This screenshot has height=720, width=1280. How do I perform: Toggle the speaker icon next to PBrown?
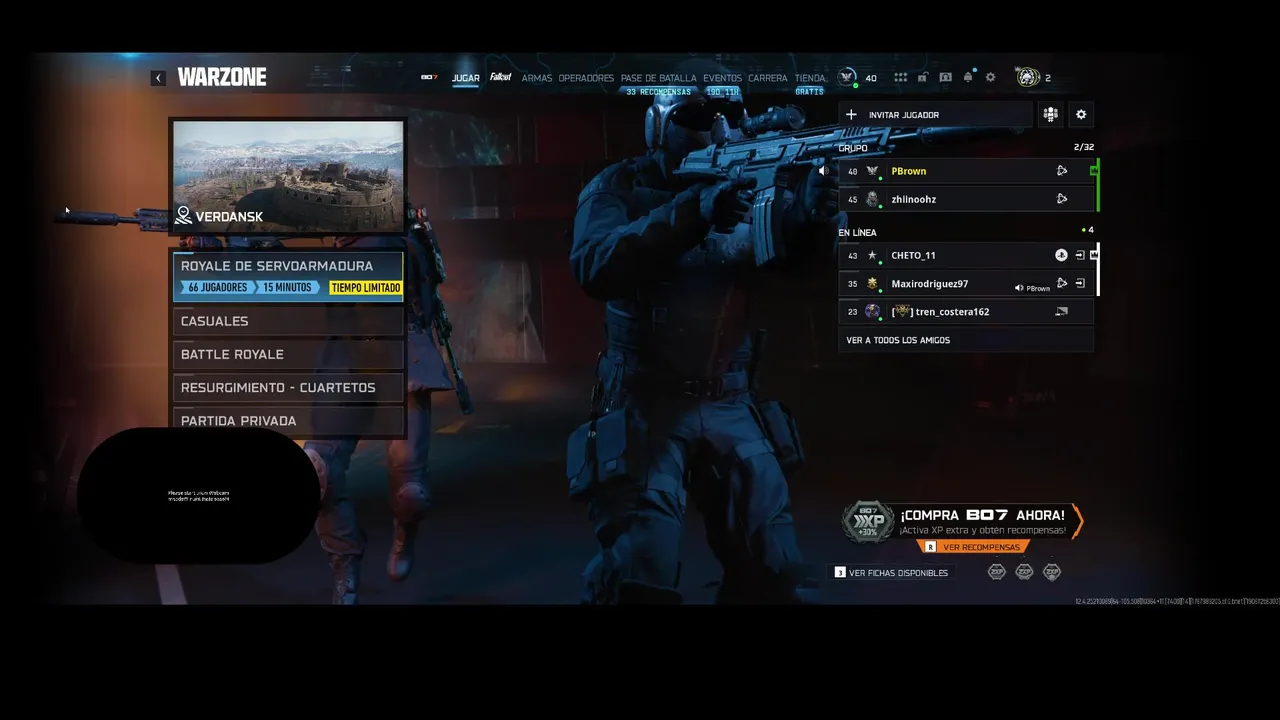pyautogui.click(x=824, y=171)
